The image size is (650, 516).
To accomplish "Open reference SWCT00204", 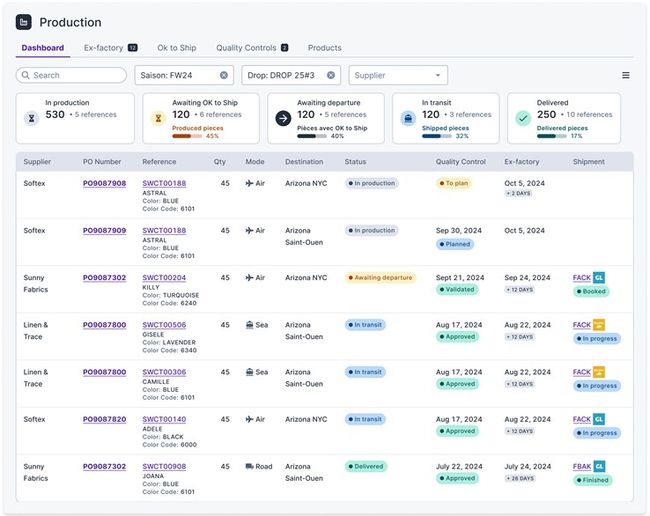I will (x=164, y=278).
